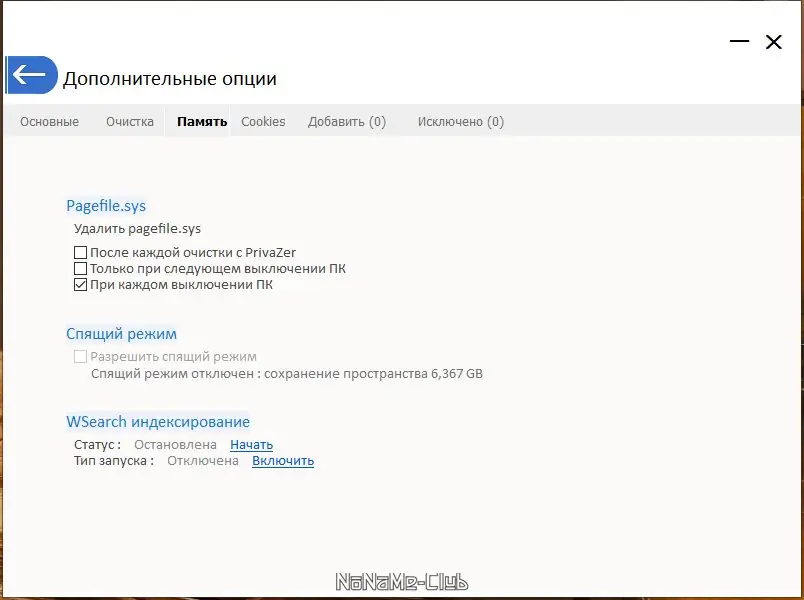Switch to the Основные tab
The height and width of the screenshot is (600, 804).
tap(48, 121)
